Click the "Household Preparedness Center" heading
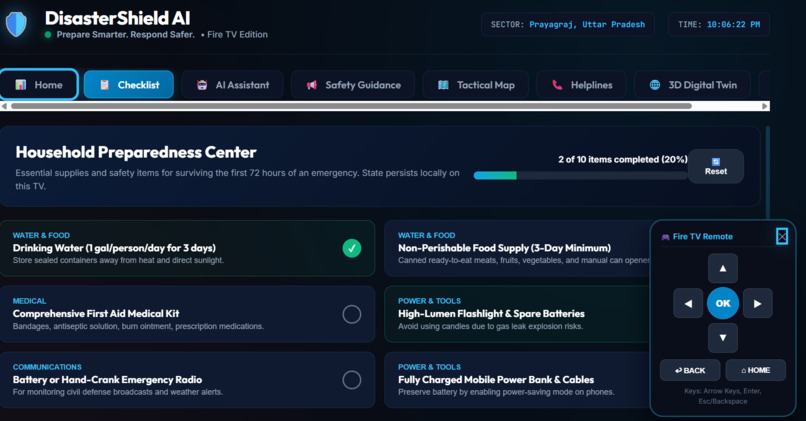The width and height of the screenshot is (806, 421). [136, 152]
